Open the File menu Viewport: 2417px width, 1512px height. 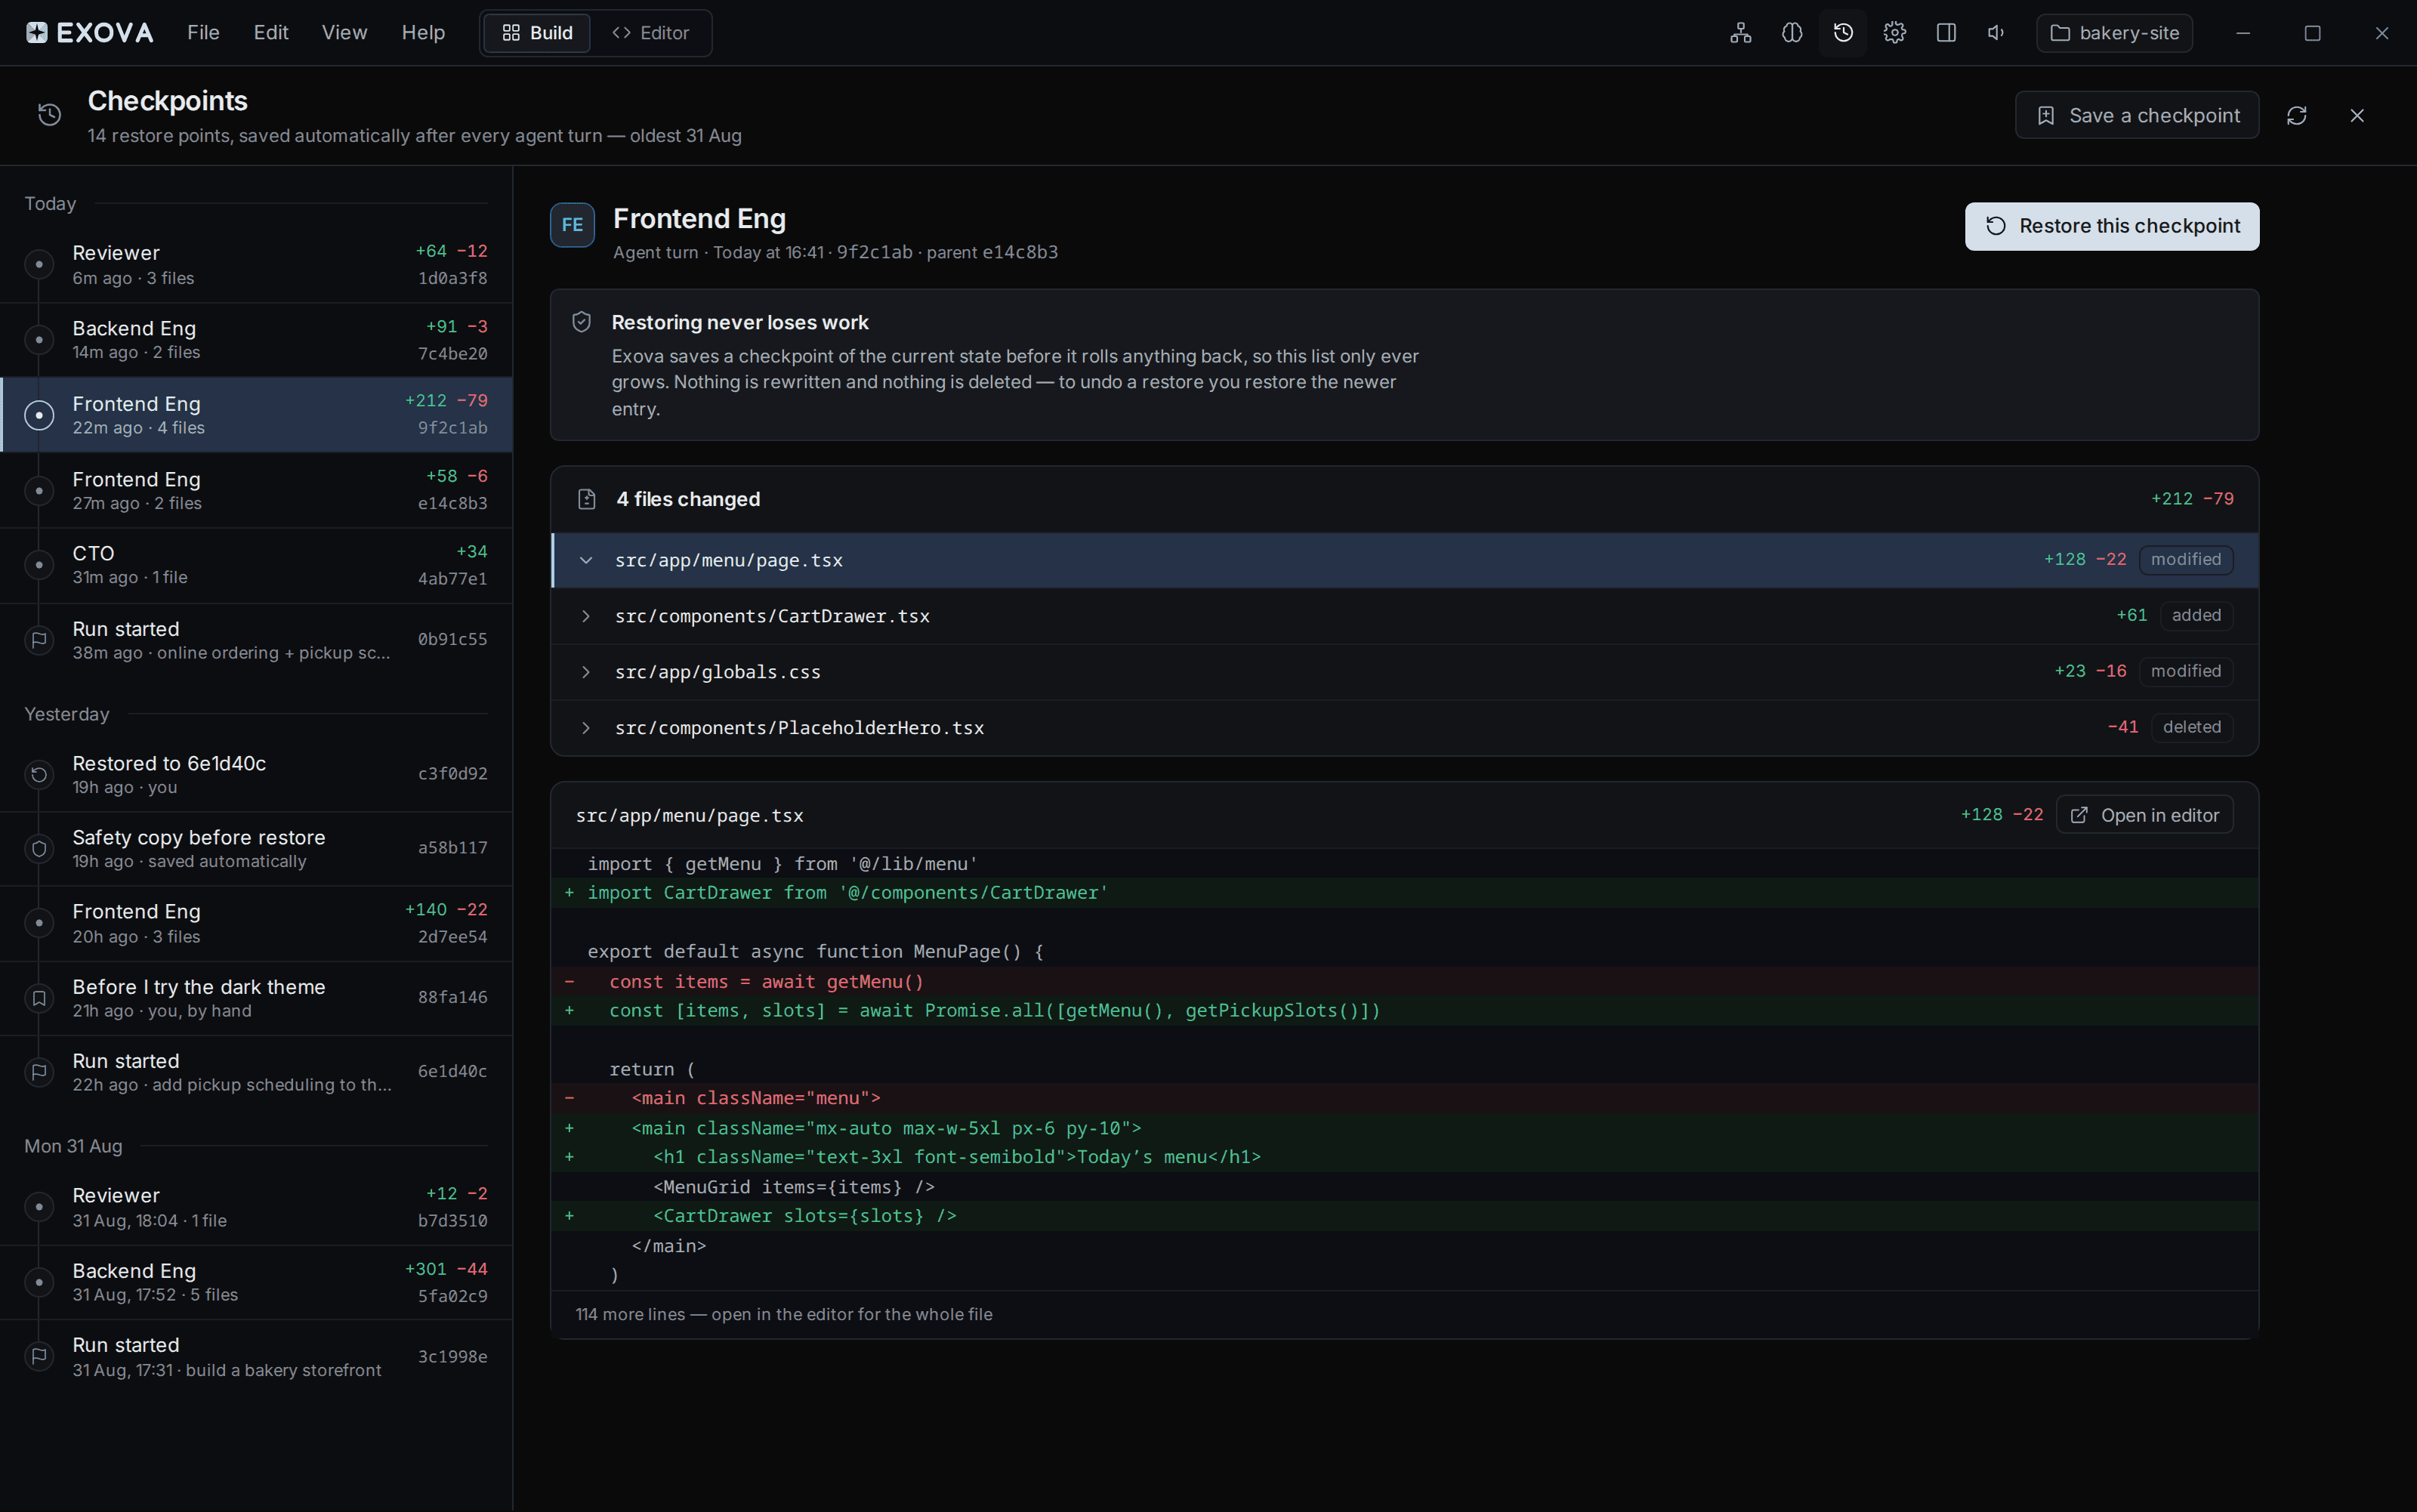[x=203, y=33]
